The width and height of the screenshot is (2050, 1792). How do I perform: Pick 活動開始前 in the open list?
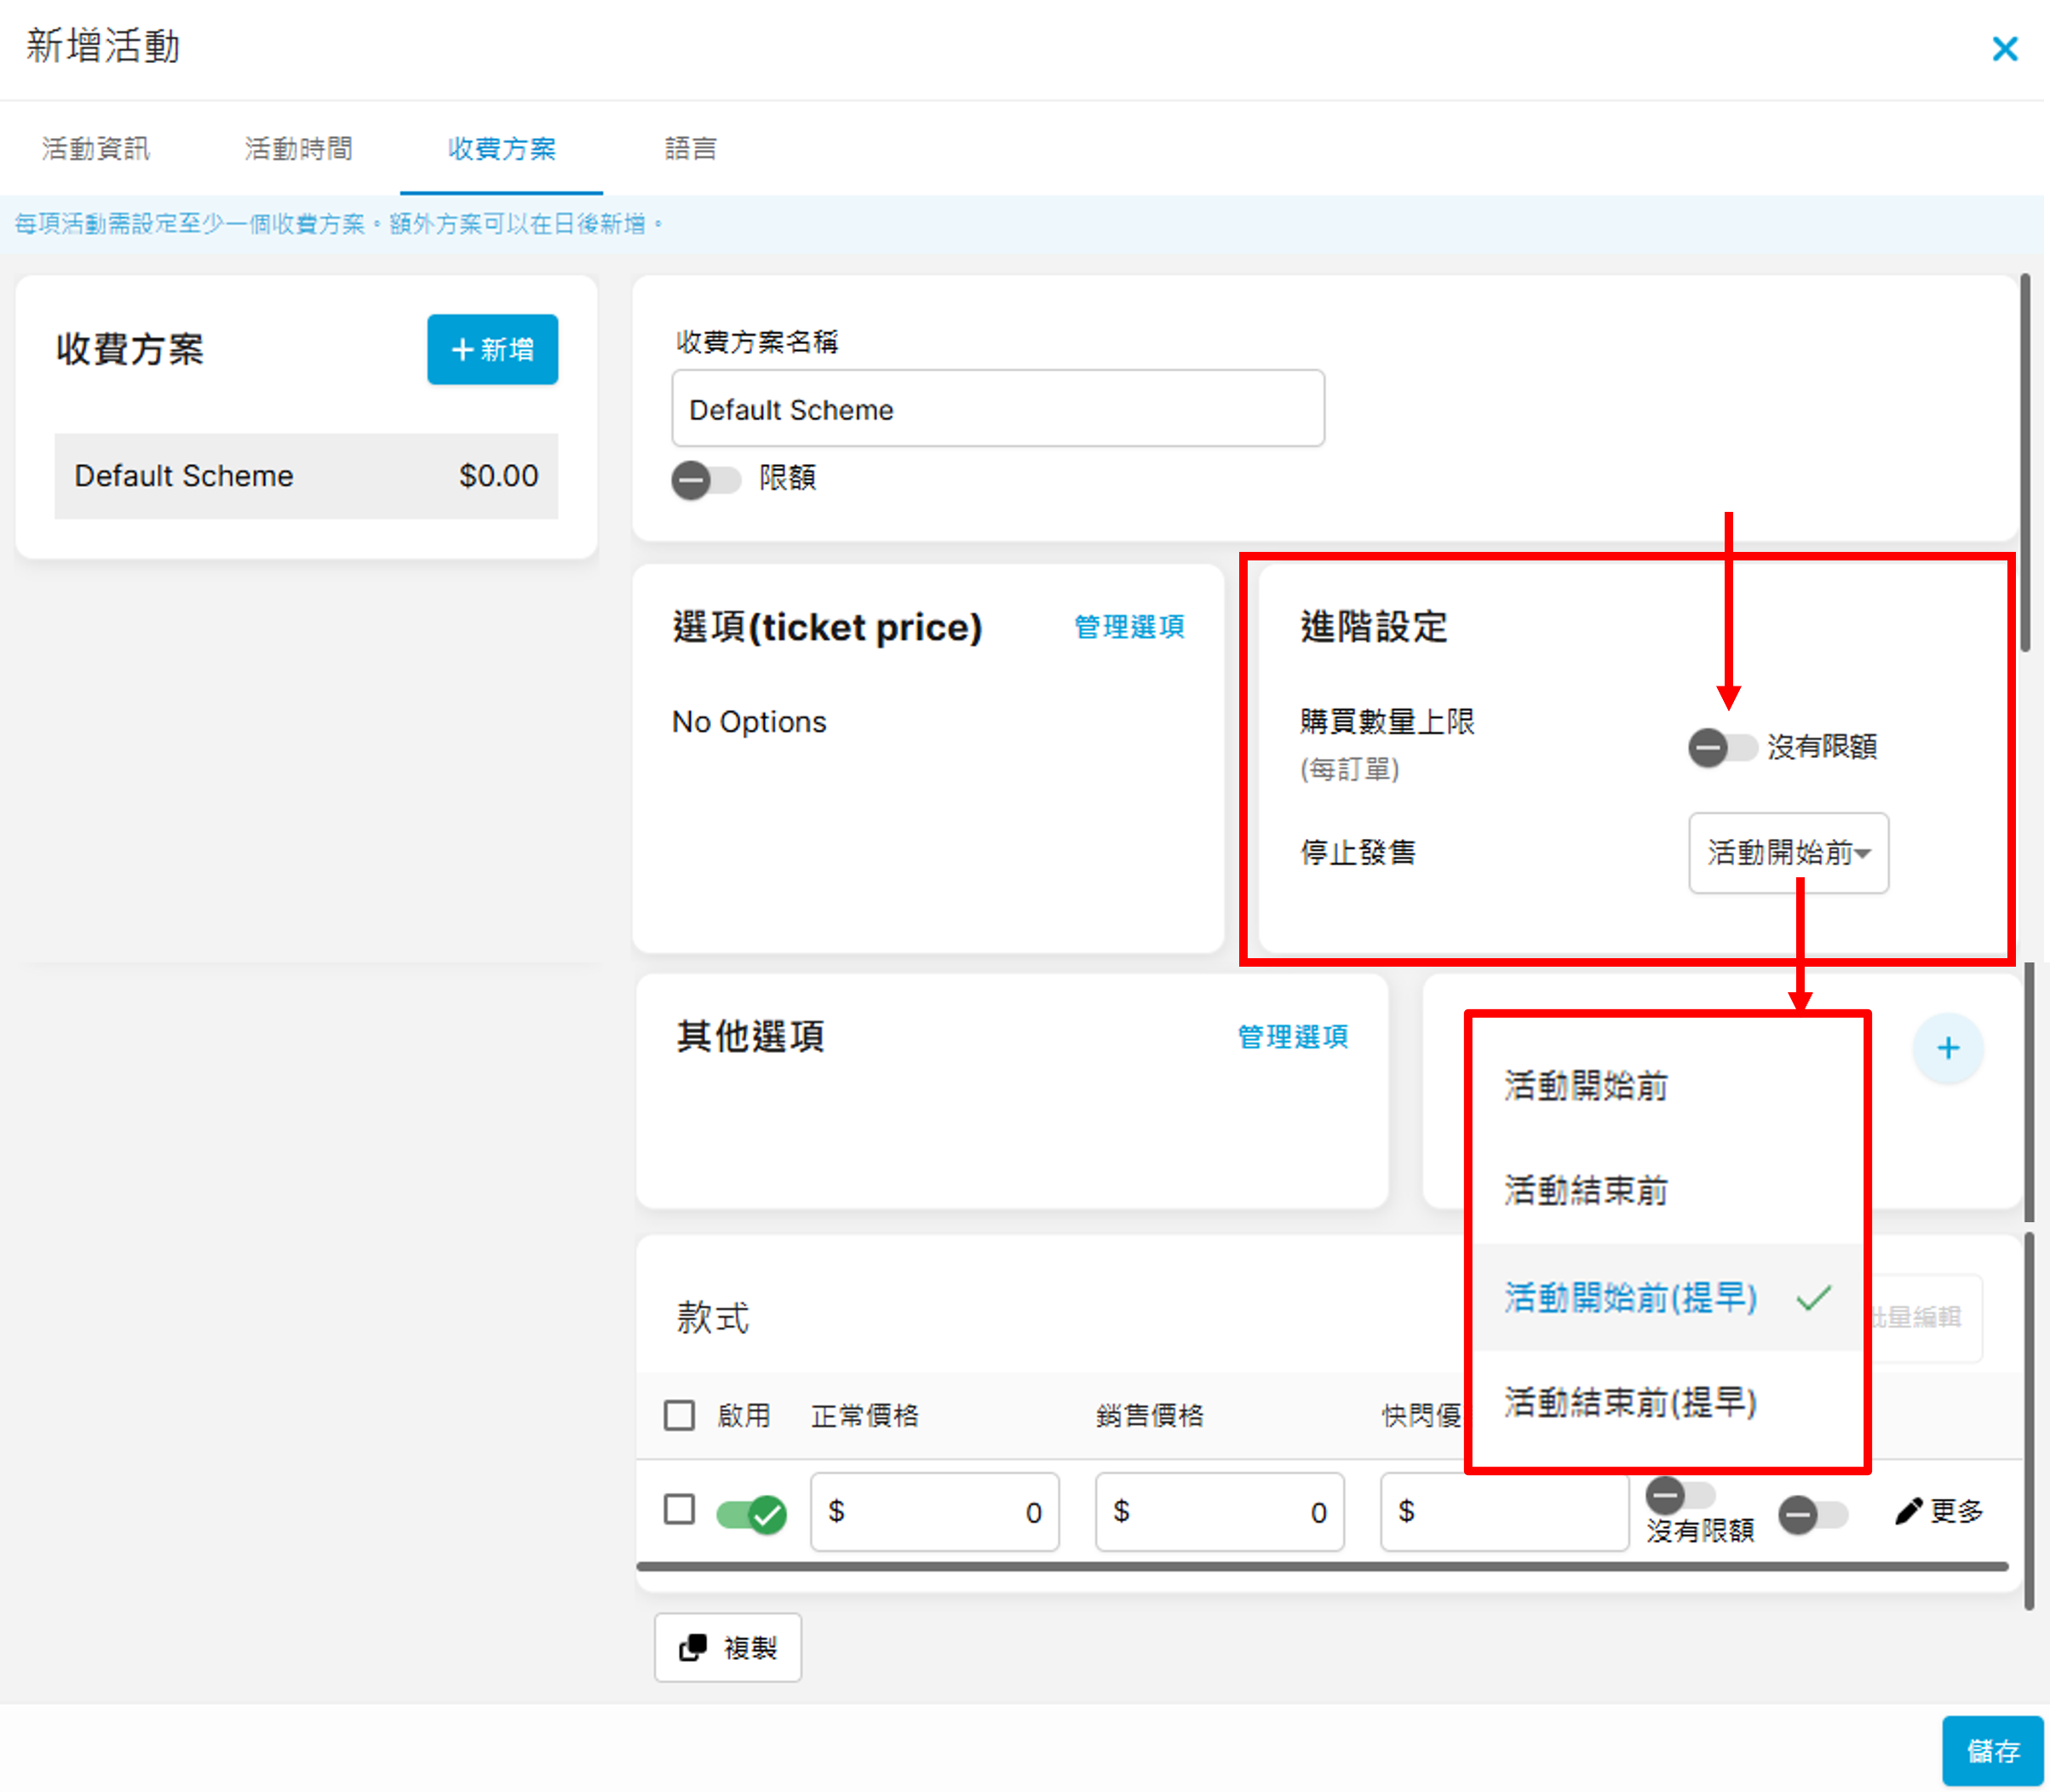(x=1585, y=1085)
